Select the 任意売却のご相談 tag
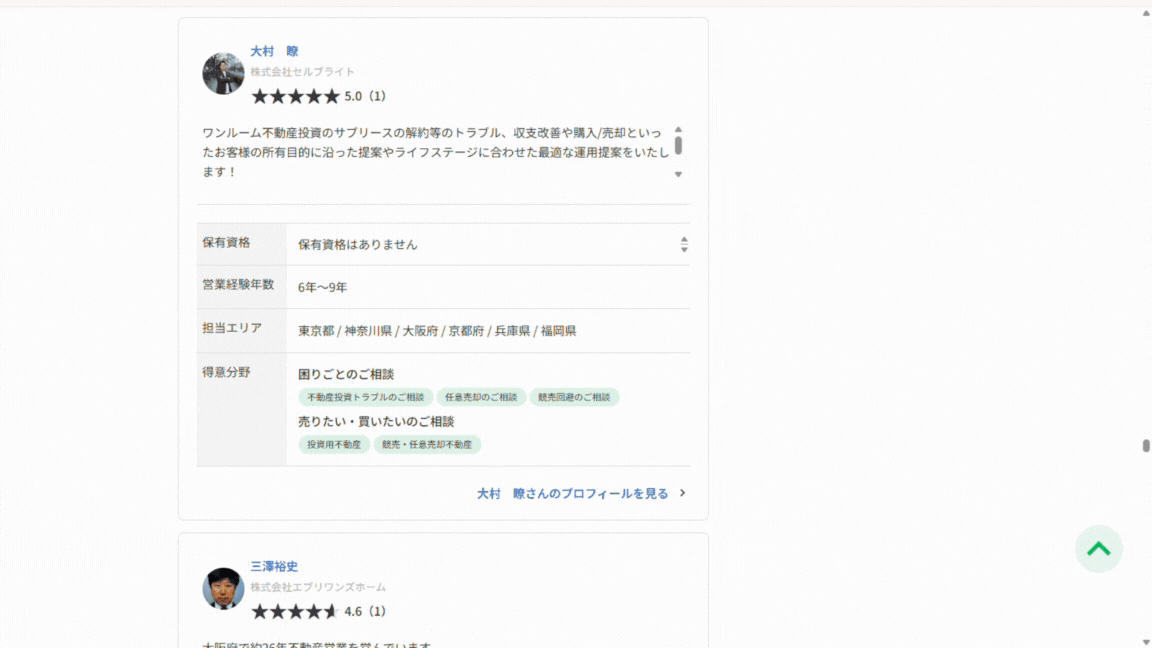This screenshot has height=648, width=1152. coord(482,397)
